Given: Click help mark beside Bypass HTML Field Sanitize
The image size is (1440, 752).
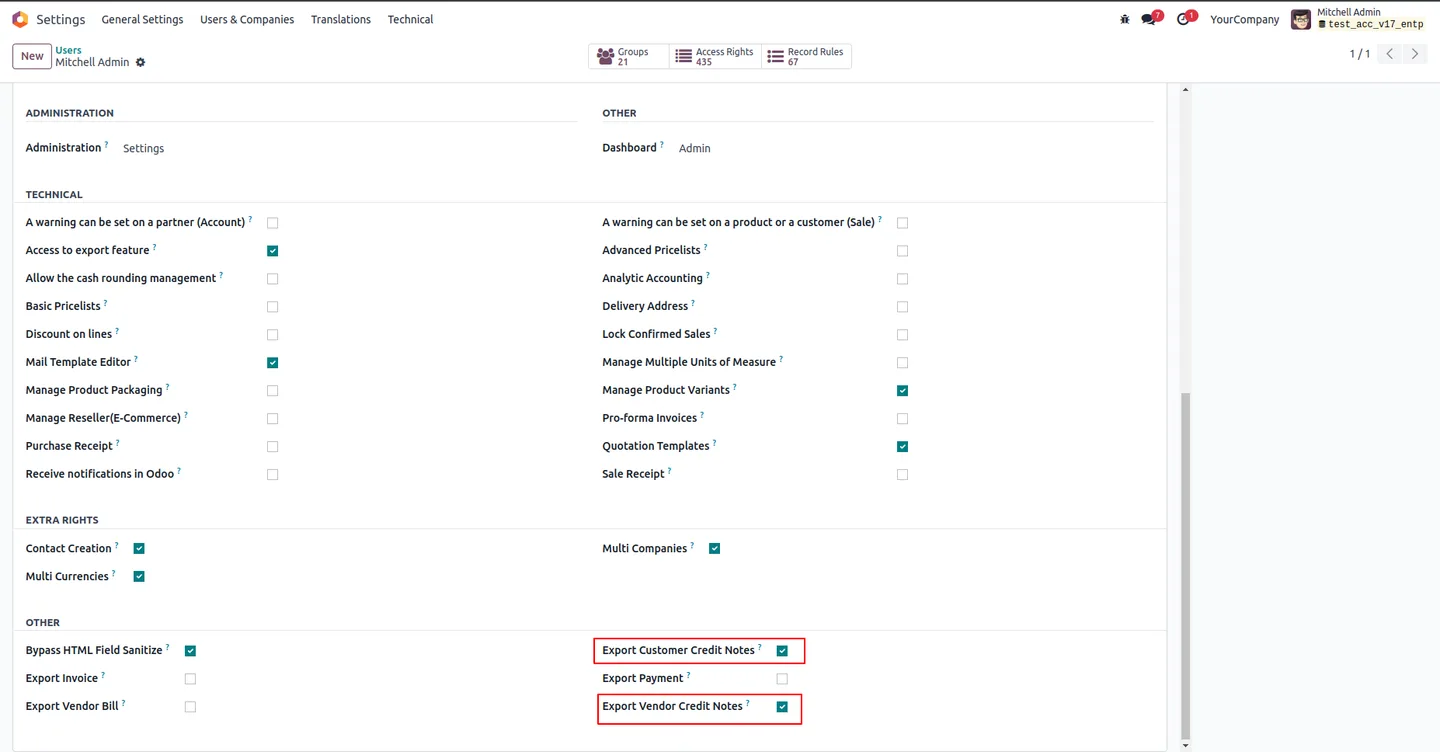Looking at the screenshot, I should tap(168, 647).
